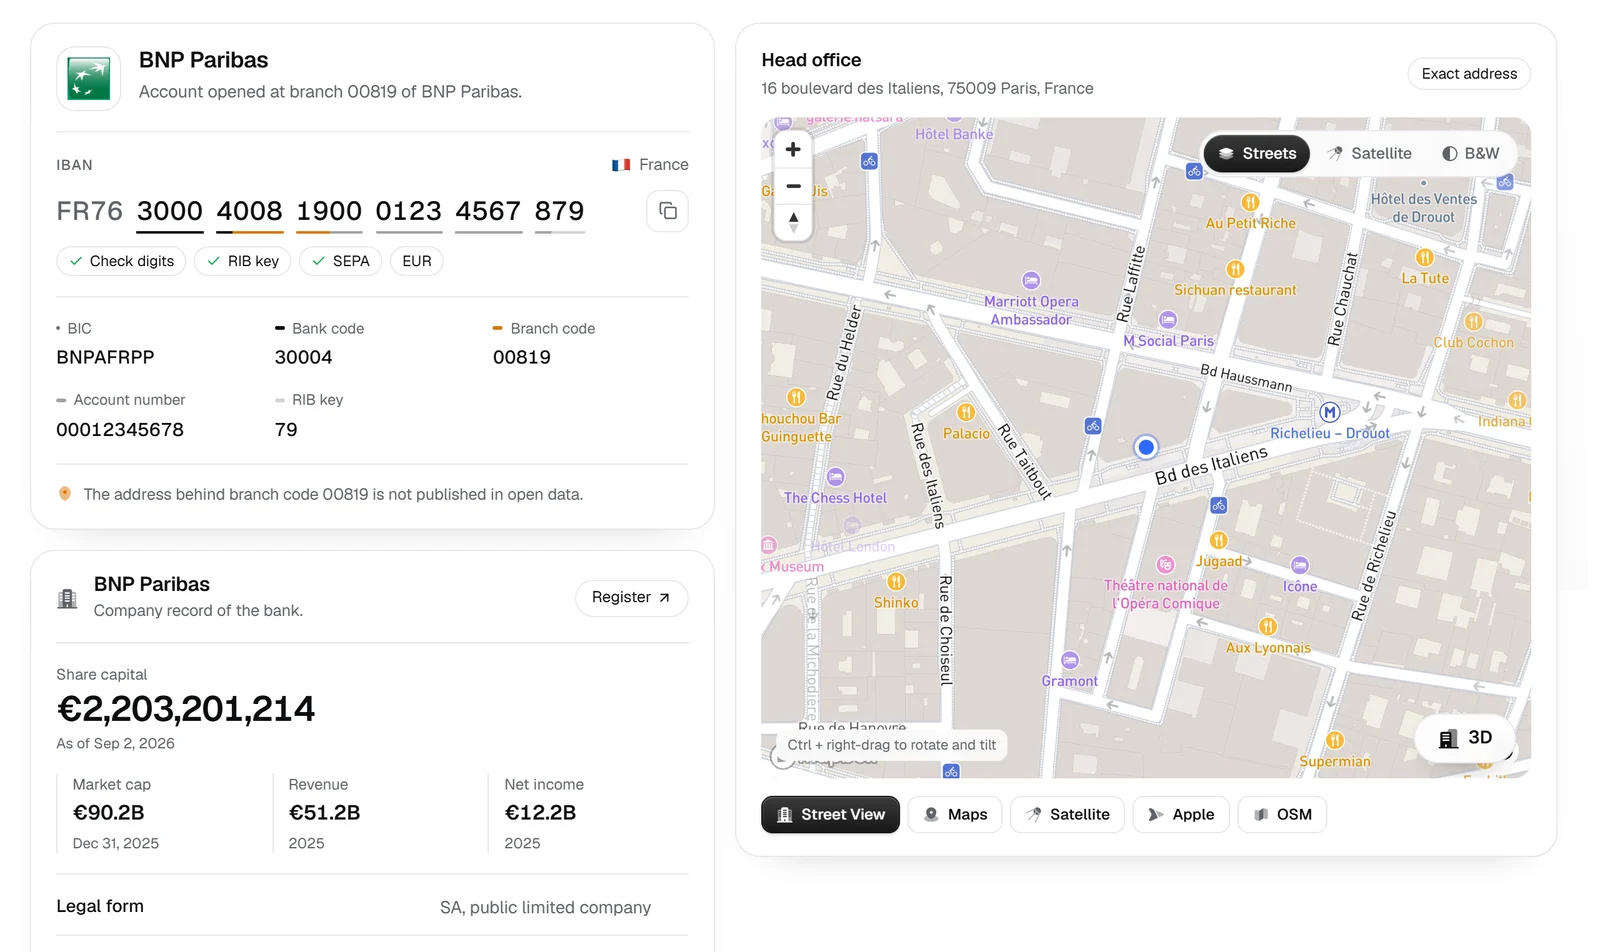Open Street View tab
The height and width of the screenshot is (952, 1600).
pos(830,815)
